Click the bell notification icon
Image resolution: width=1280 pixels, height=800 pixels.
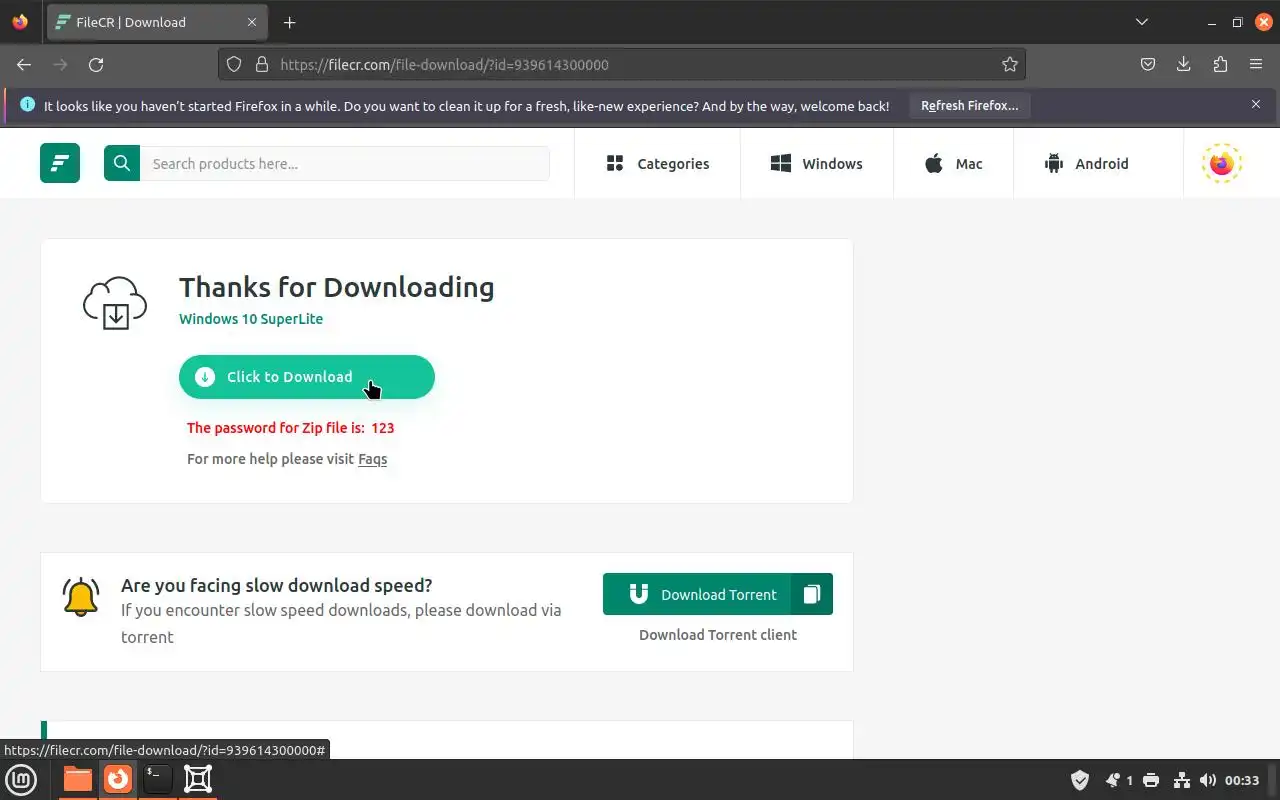(x=80, y=596)
